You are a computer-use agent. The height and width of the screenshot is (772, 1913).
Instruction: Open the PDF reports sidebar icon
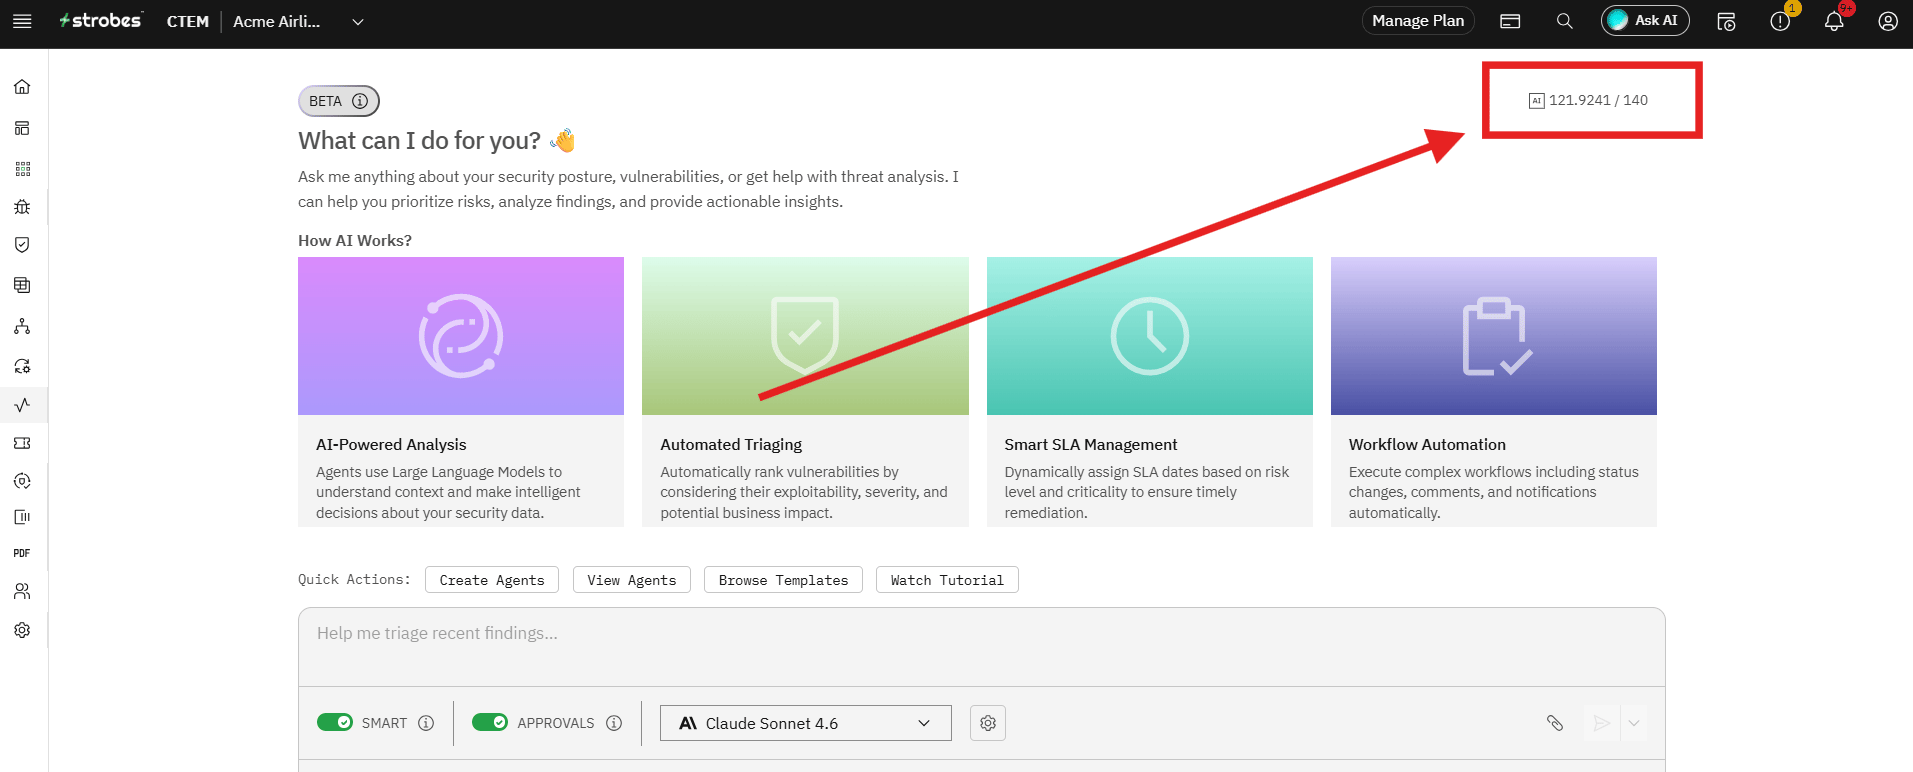pyautogui.click(x=22, y=553)
